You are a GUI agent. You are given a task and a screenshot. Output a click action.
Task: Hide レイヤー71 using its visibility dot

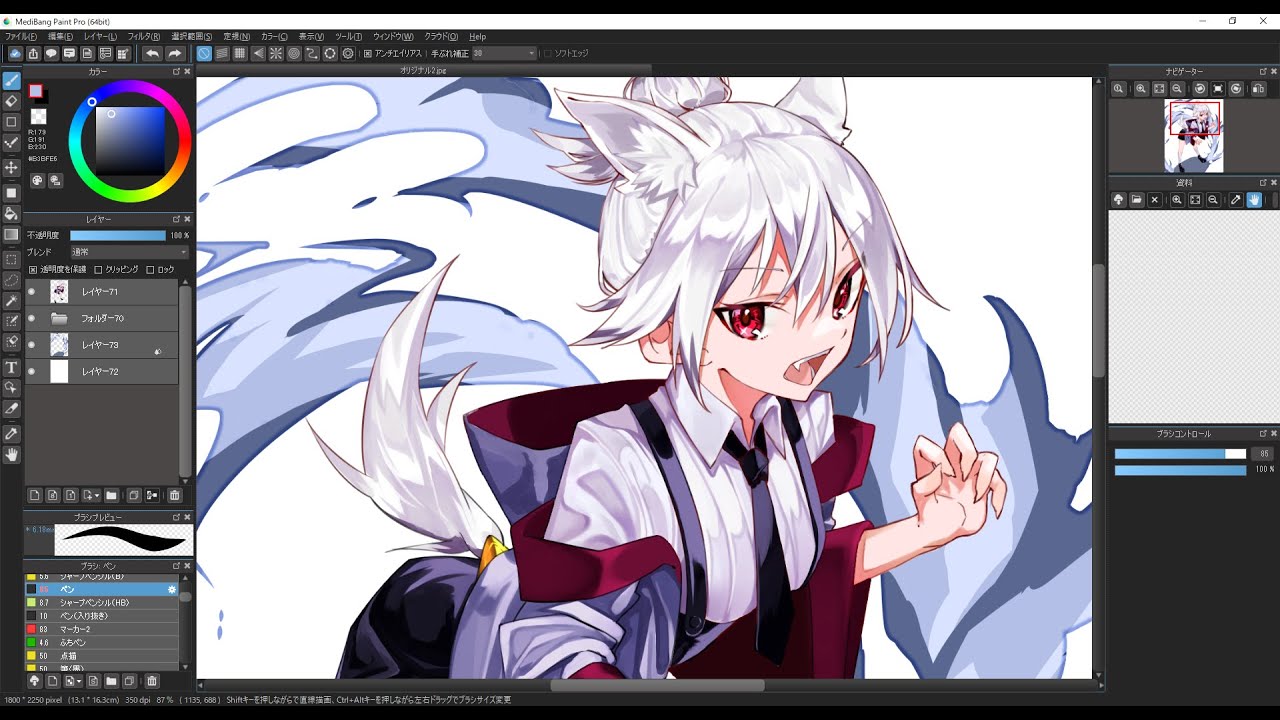[32, 292]
